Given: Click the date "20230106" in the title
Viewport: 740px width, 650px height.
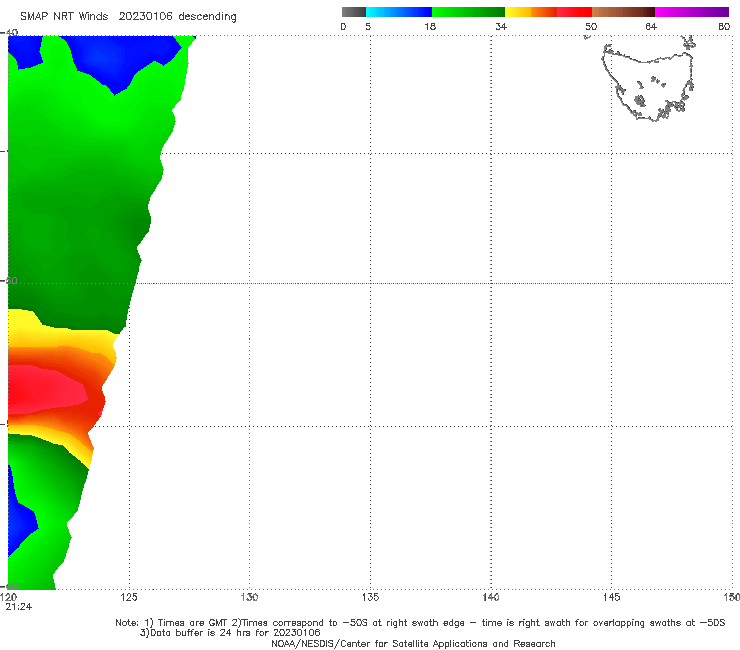Looking at the screenshot, I should (x=145, y=17).
